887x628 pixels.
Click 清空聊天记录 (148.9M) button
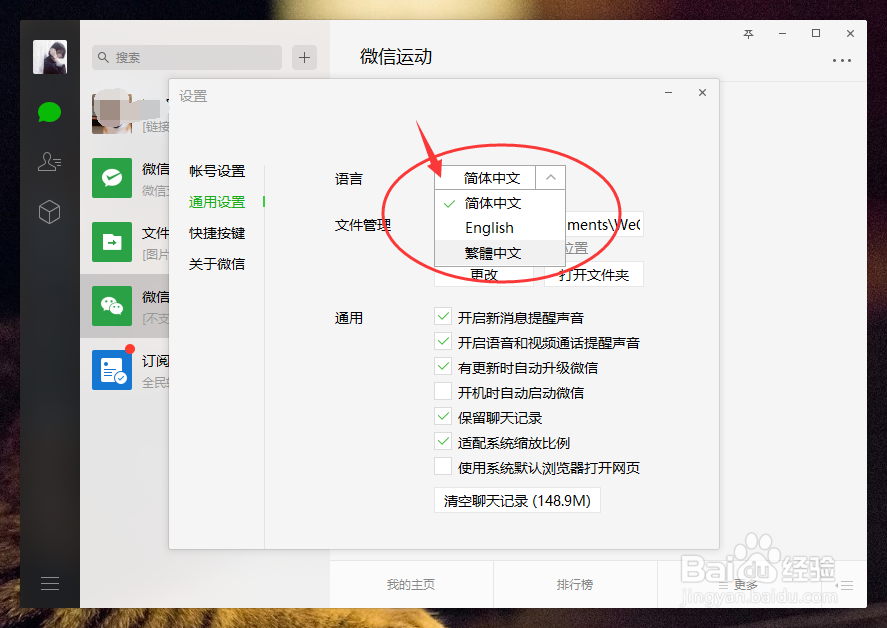click(x=517, y=501)
